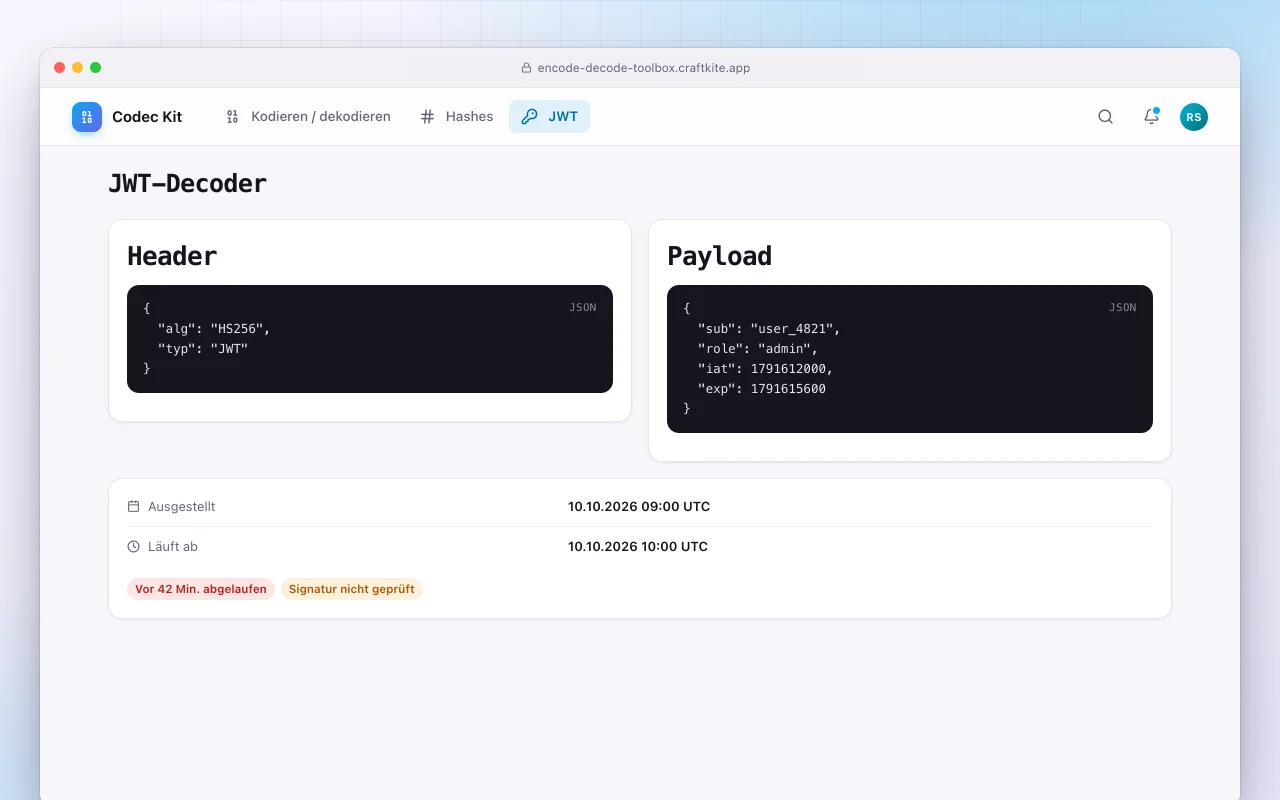
Task: Click the Codec Kit logo icon
Action: [x=87, y=117]
